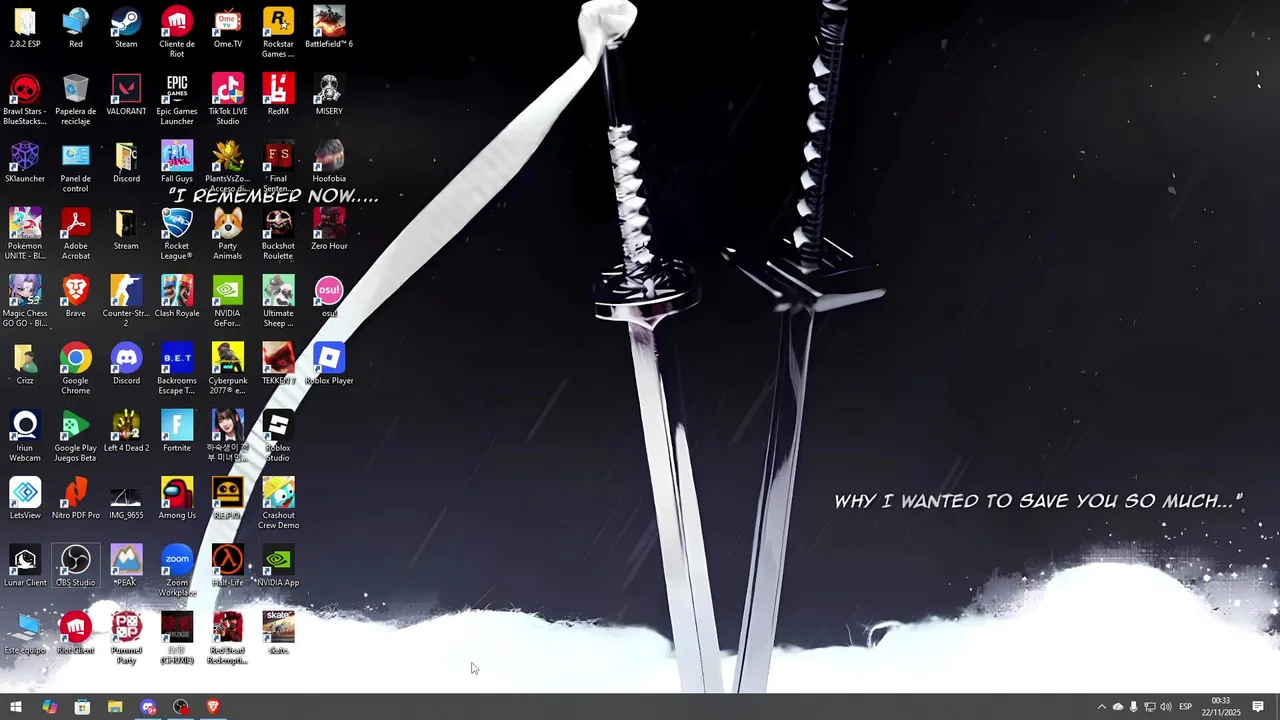Open Nitro PDF Pro shortcut
The height and width of the screenshot is (720, 1280).
(76, 498)
